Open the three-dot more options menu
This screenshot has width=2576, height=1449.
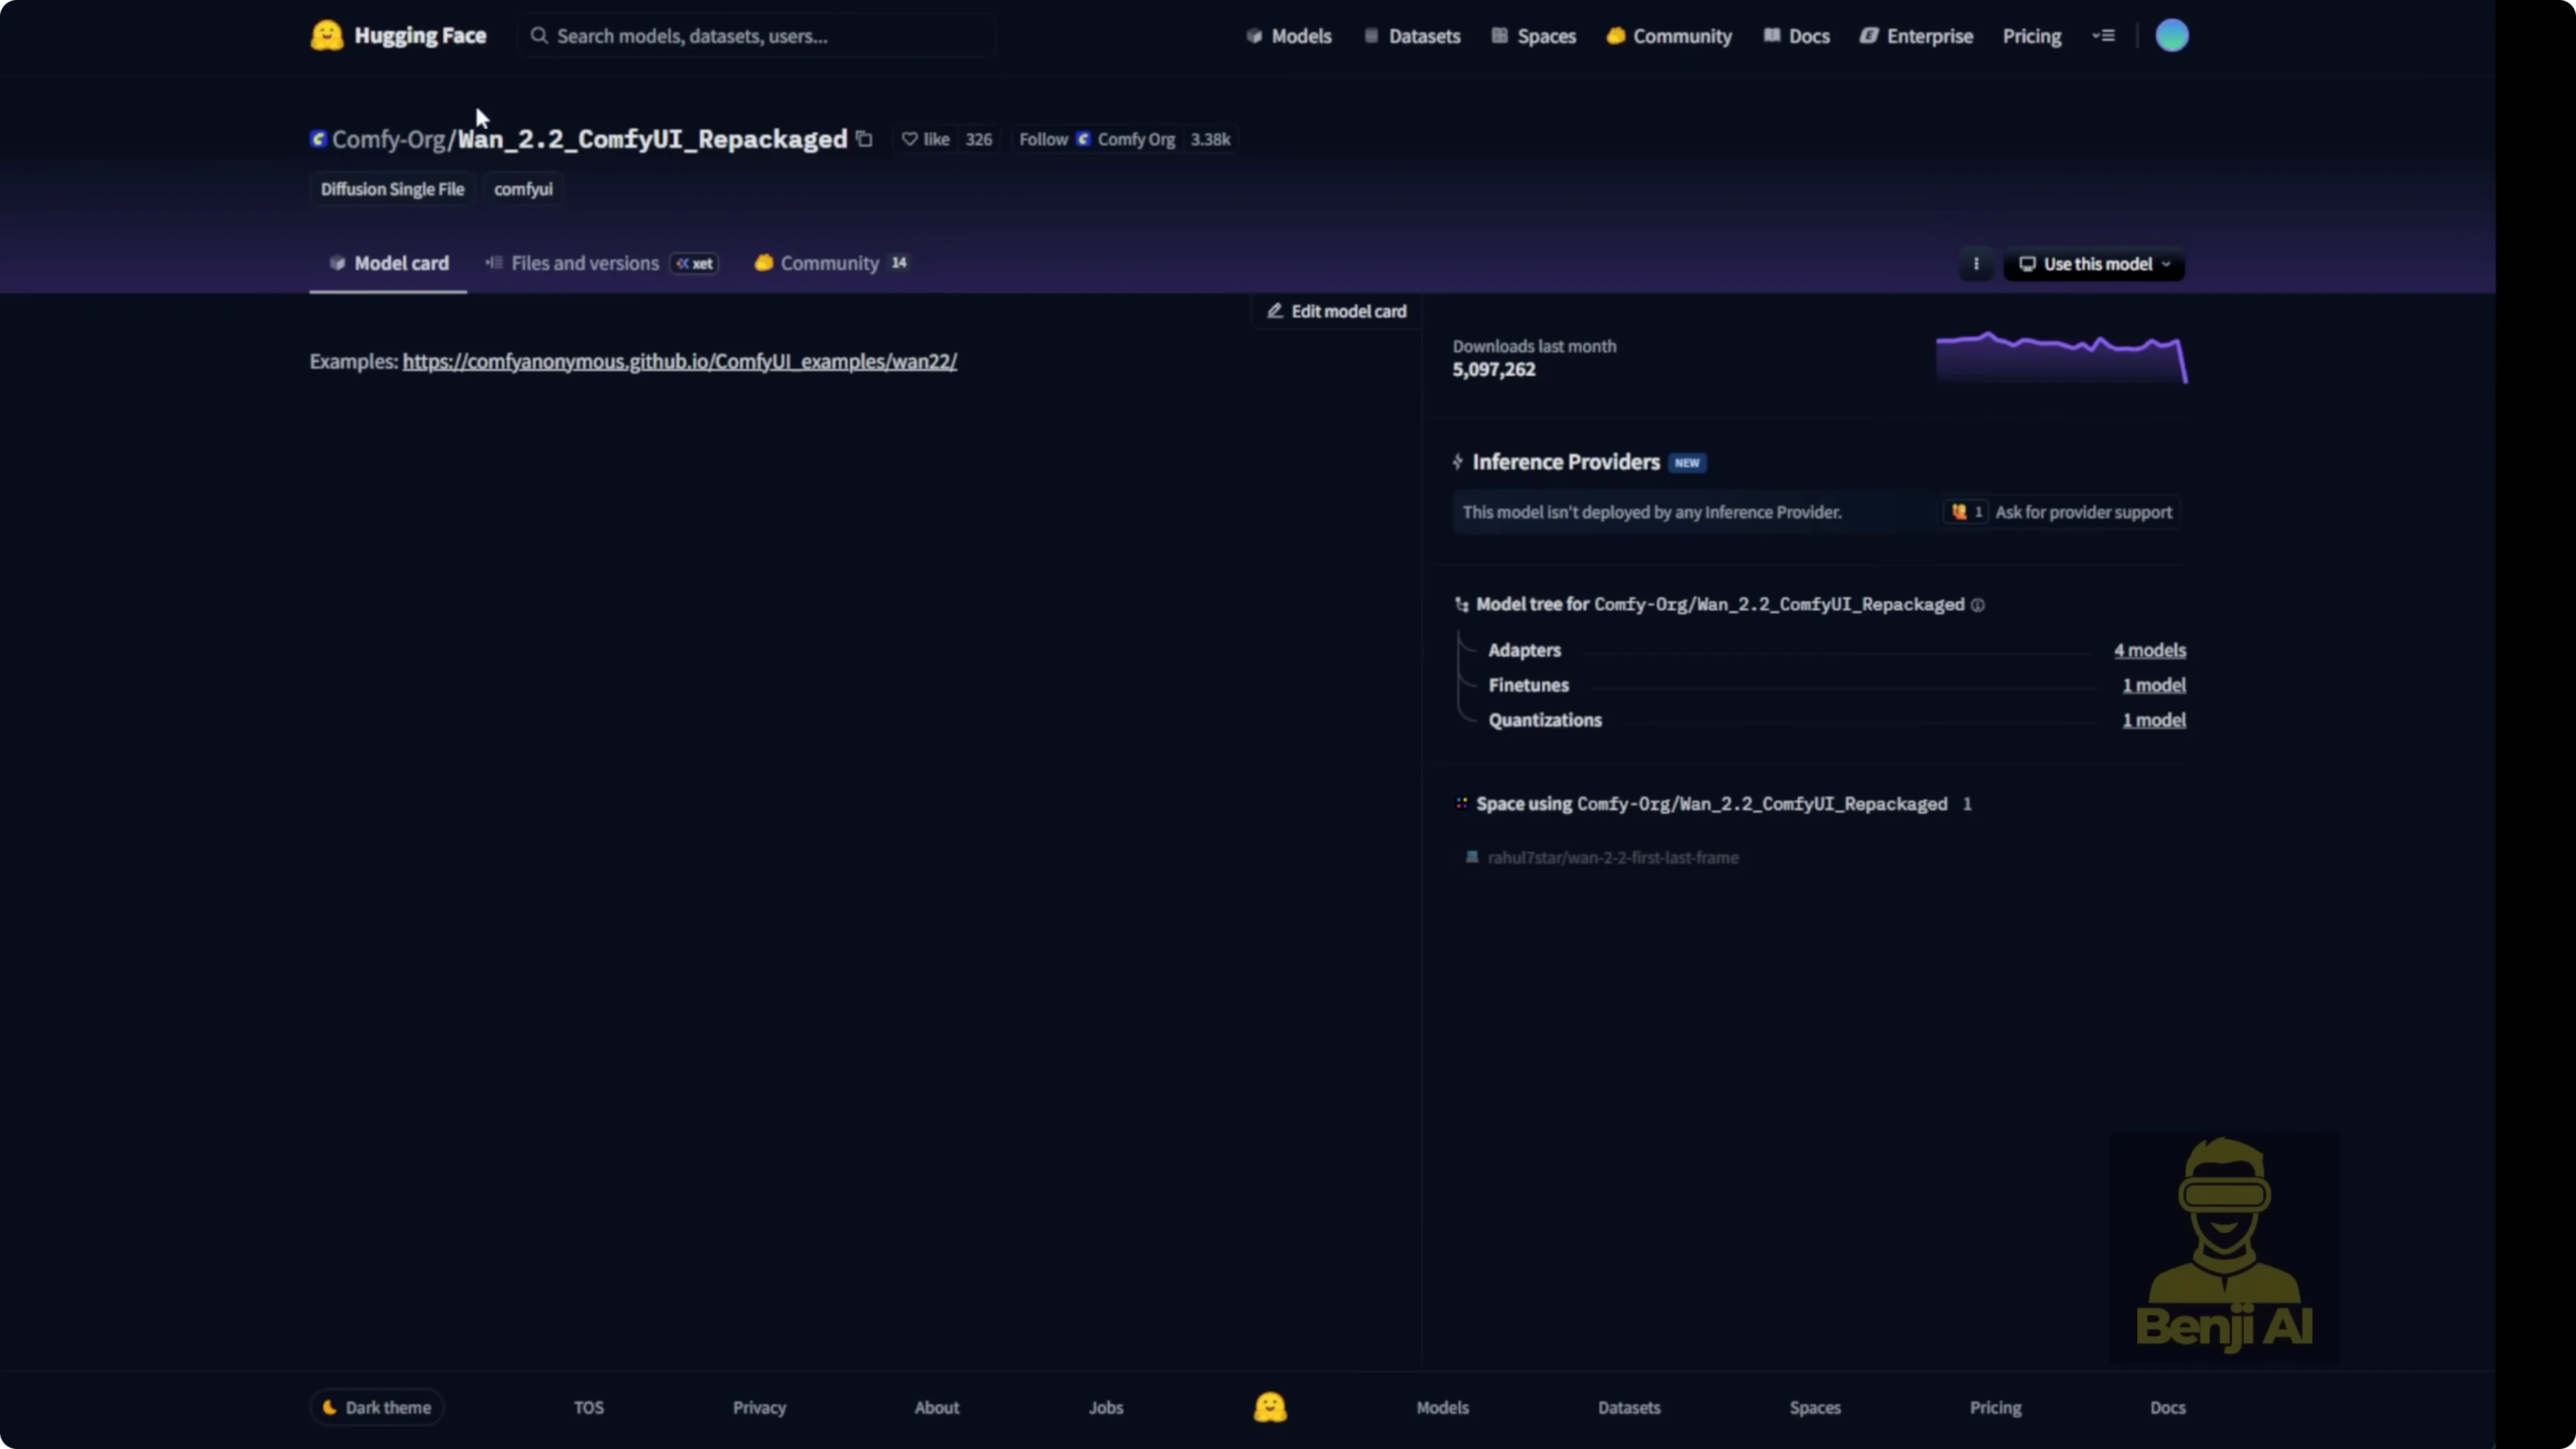1975,264
